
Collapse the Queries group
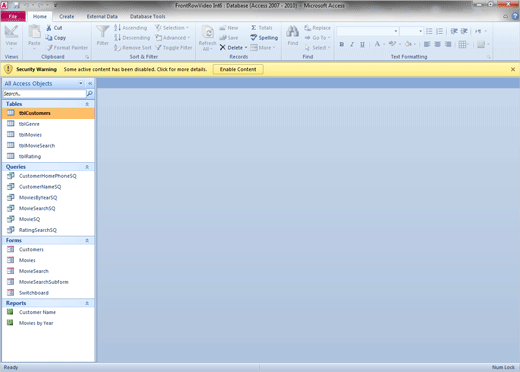[87, 167]
